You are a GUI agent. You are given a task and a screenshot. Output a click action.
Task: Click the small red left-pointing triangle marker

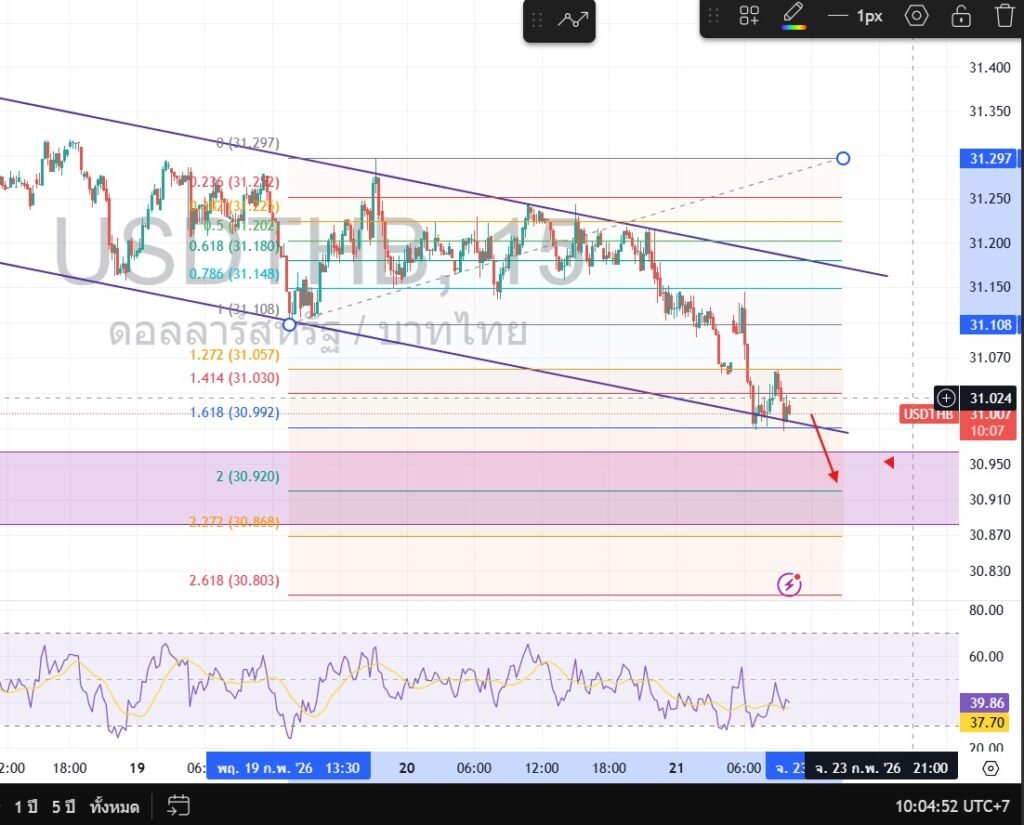(x=889, y=462)
